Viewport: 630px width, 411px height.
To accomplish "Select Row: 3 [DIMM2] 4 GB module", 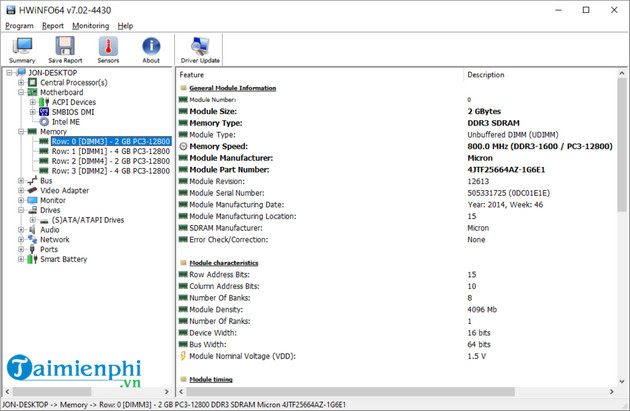I will click(111, 171).
